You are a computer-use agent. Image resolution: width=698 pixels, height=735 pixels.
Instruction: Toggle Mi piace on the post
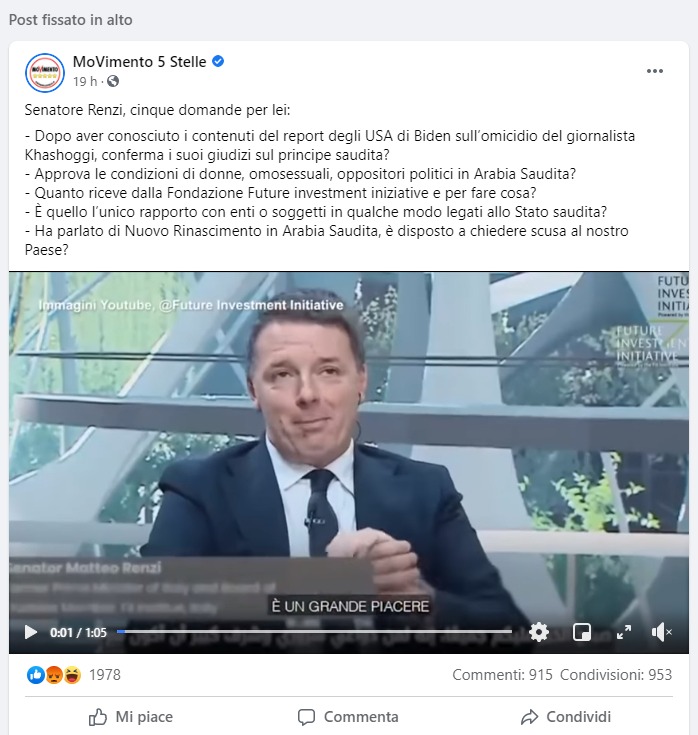coord(131,717)
